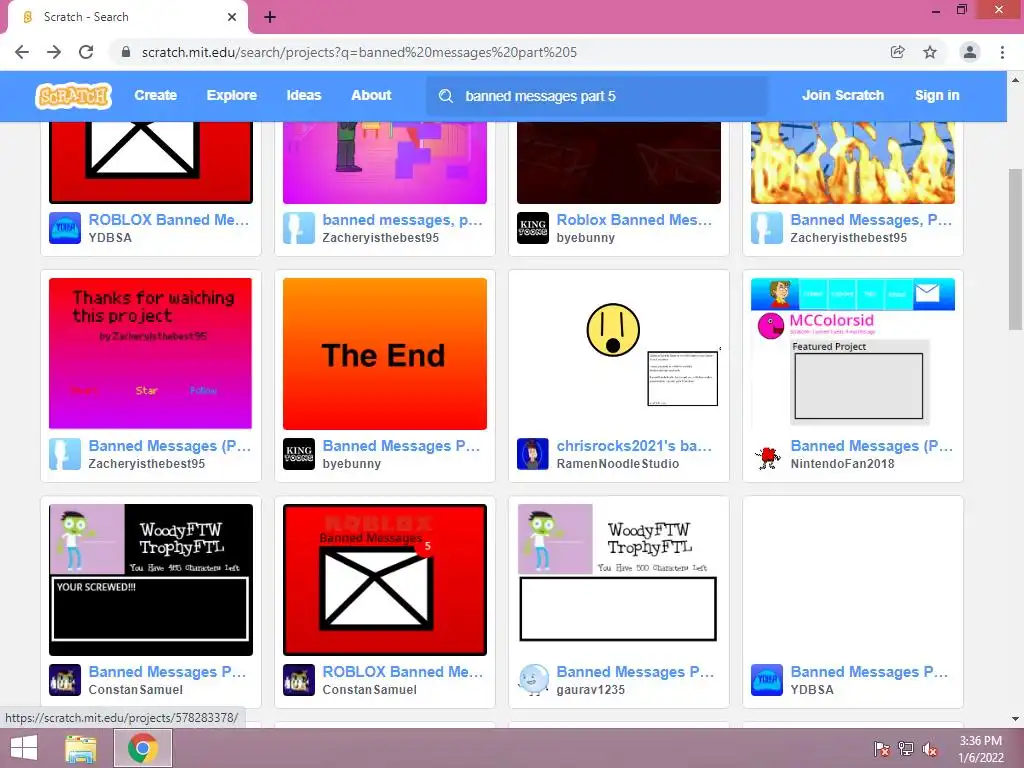Screen dimensions: 1024x768
Task: Click gaurav1235 avatar icon
Action: (x=533, y=680)
